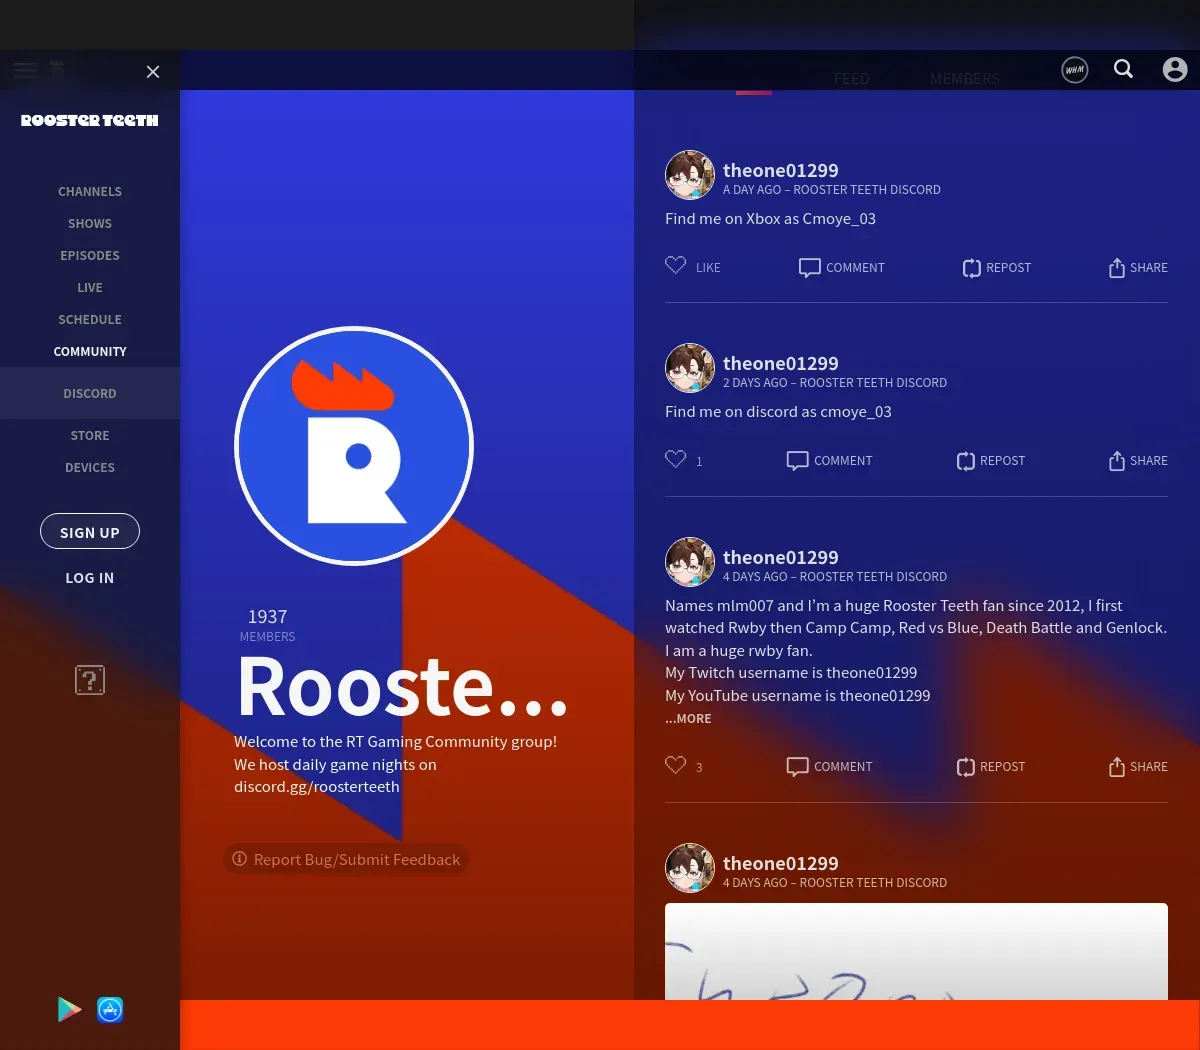Repost the discord cmoye_03 post
The width and height of the screenshot is (1200, 1050).
991,460
